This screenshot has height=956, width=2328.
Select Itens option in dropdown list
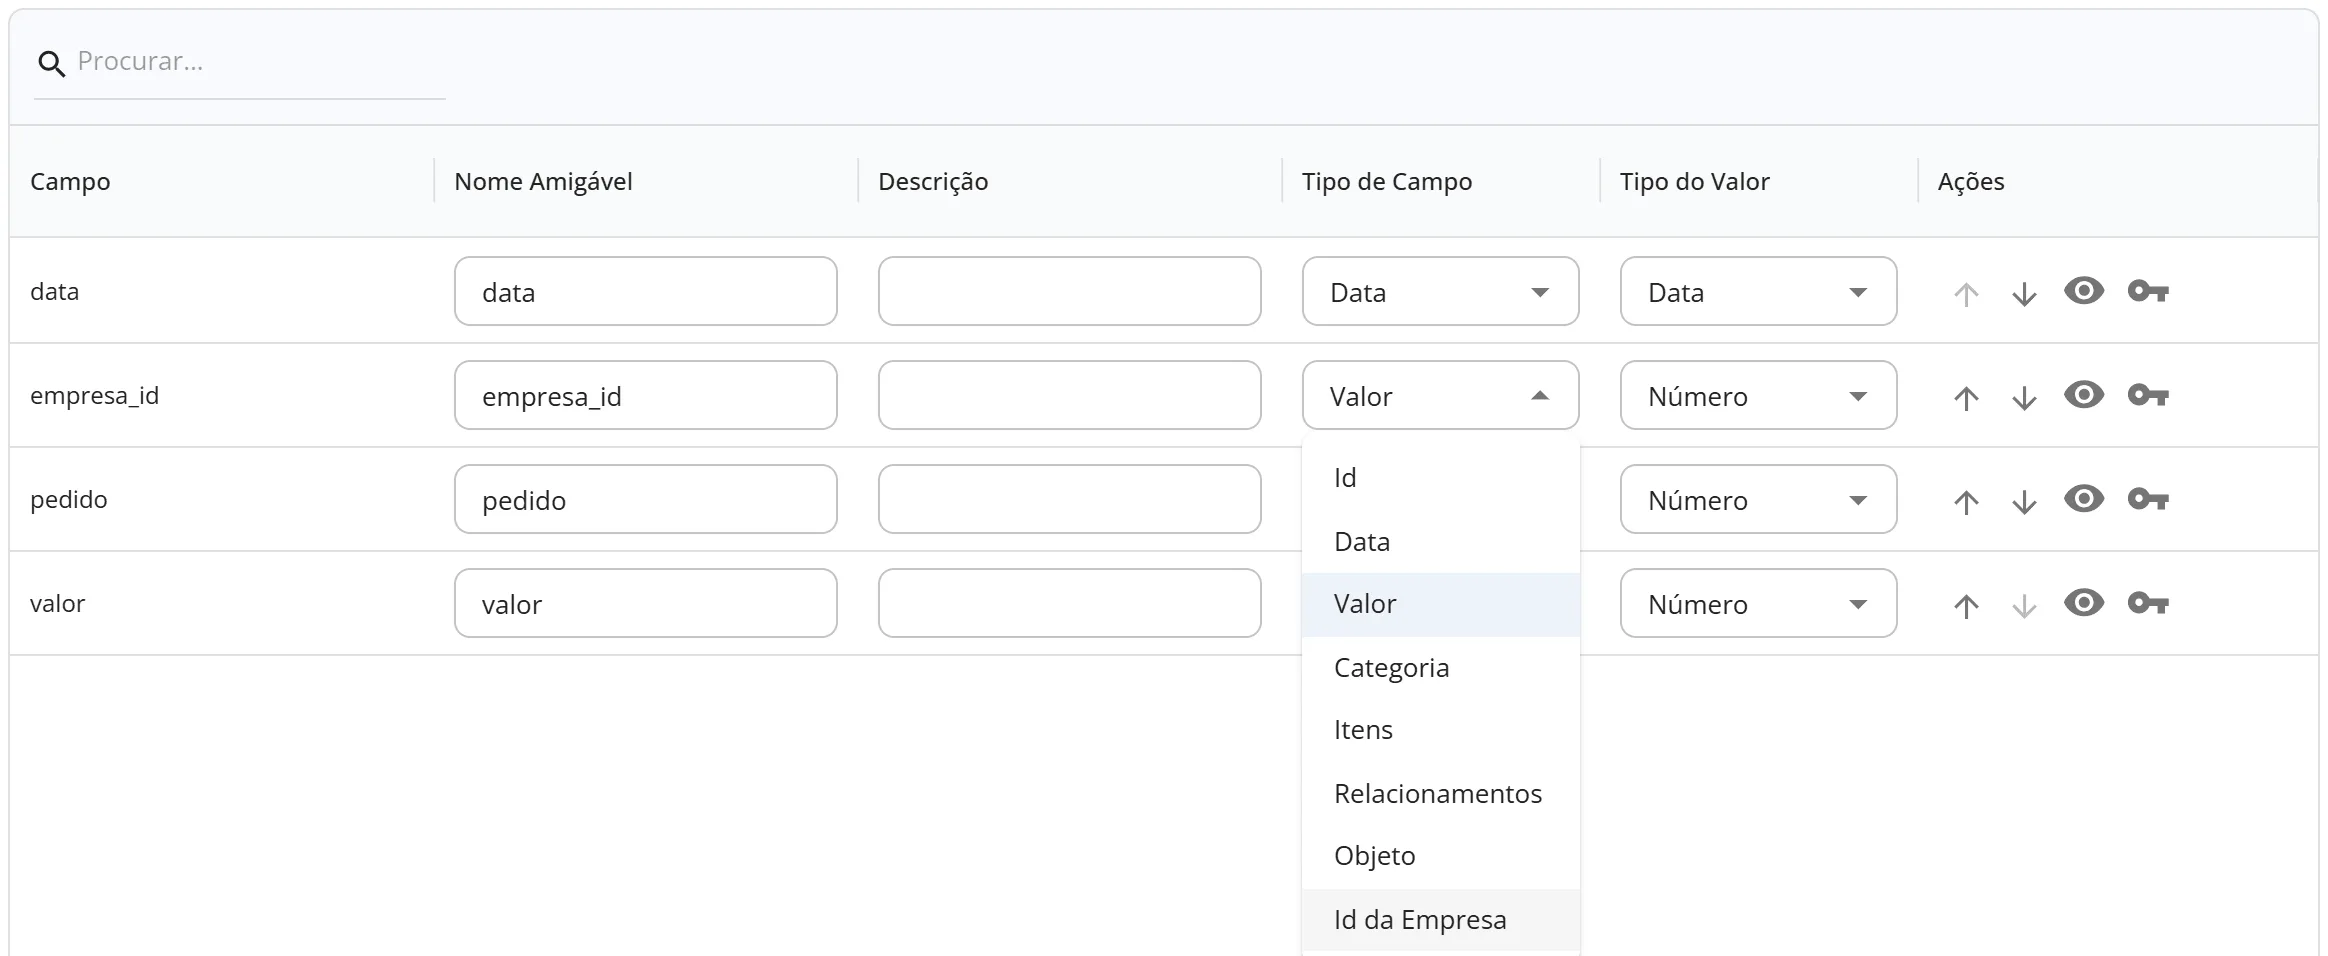[x=1440, y=730]
